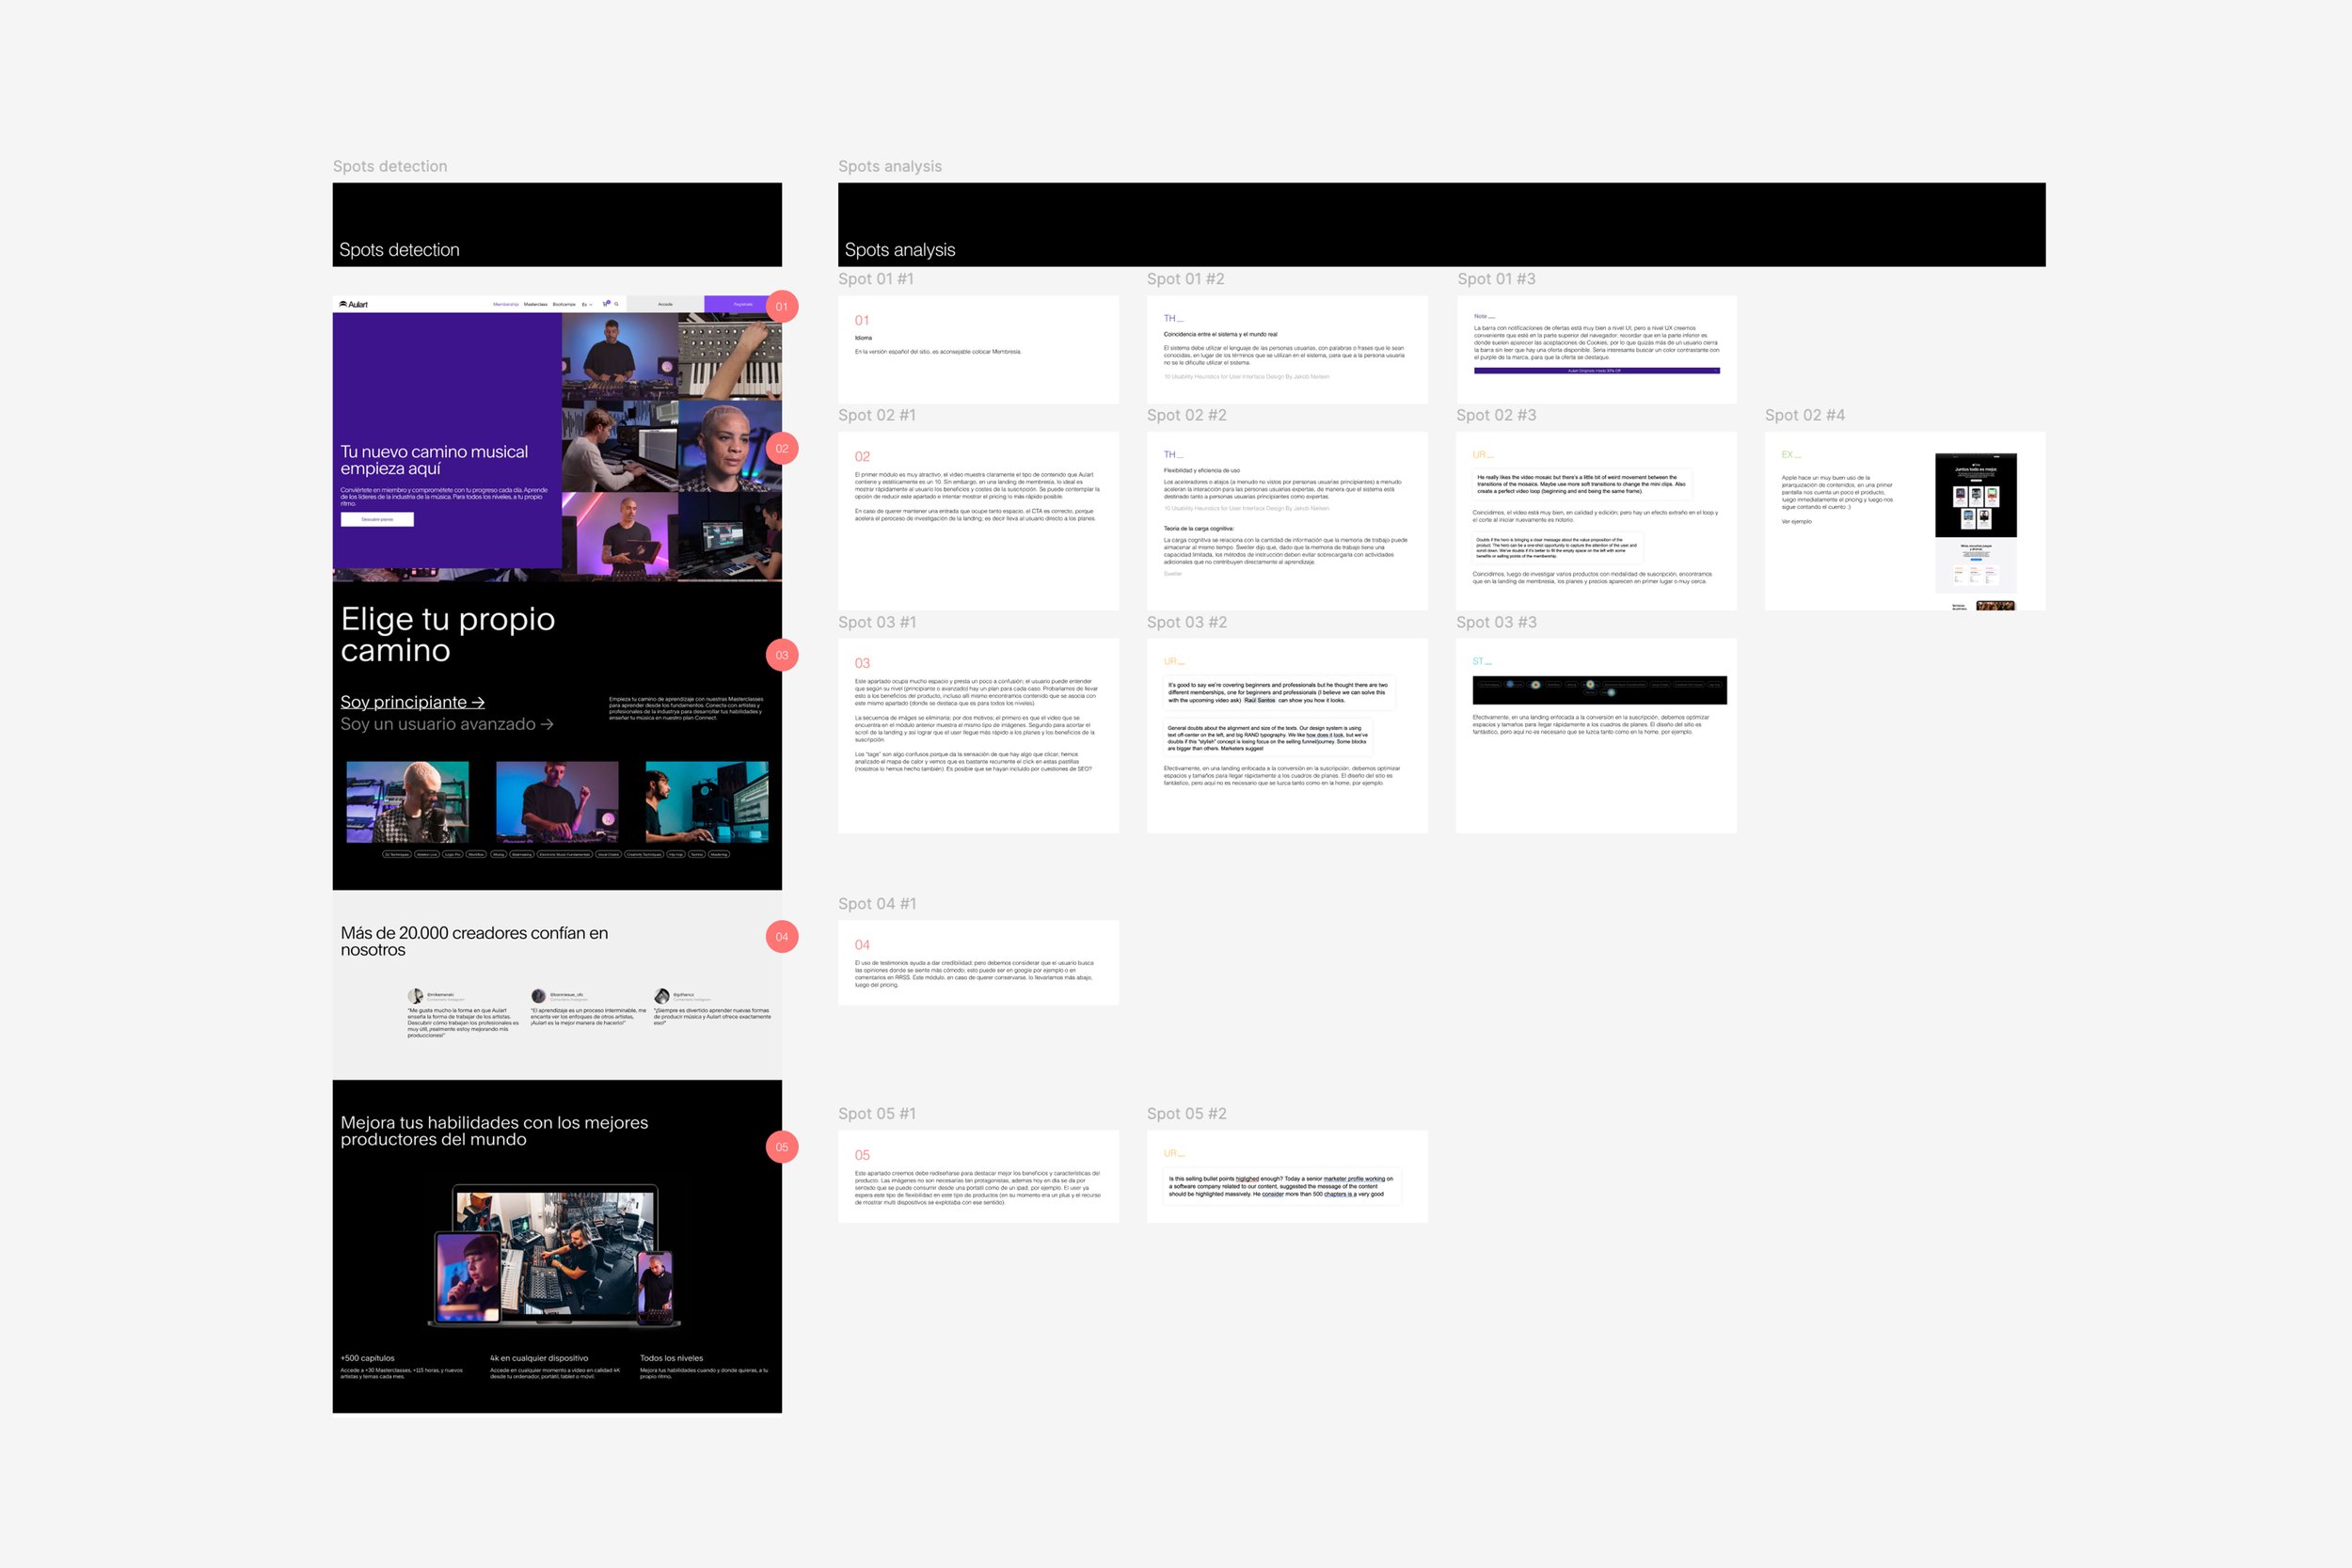
Task: Select the Spot 02 #3 frame label
Action: 1496,415
